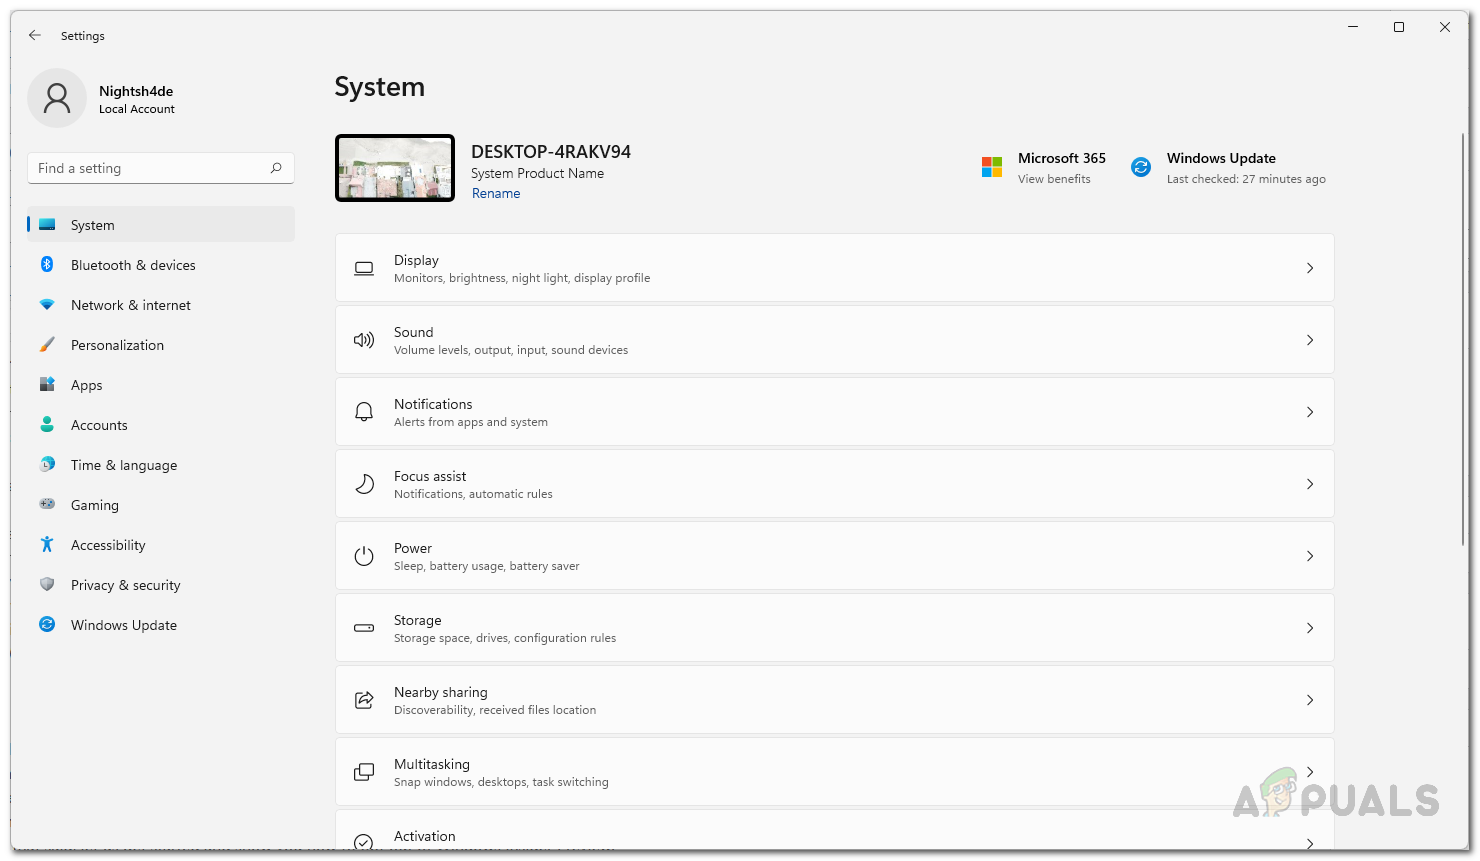This screenshot has height=861, width=1480.
Task: Expand the Display settings chevron
Action: tap(1310, 268)
